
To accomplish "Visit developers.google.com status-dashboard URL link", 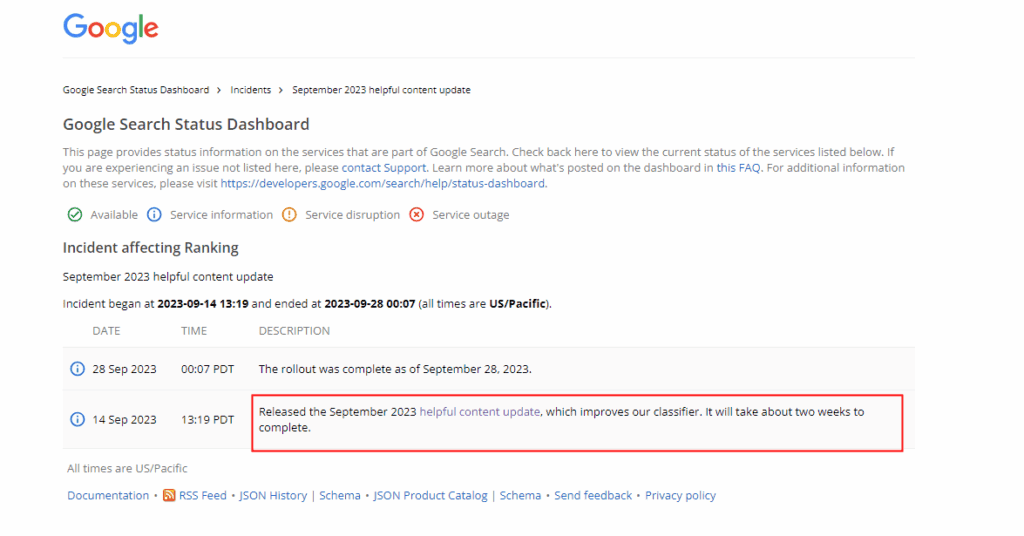I will click(x=383, y=183).
